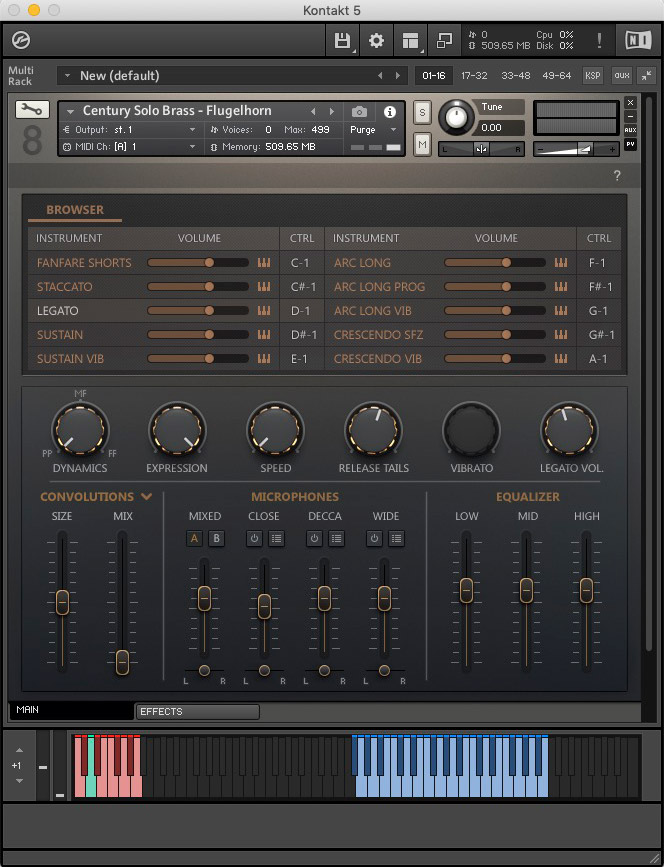
Task: Open key mapping icon for Fanfare Shorts
Action: click(x=264, y=263)
